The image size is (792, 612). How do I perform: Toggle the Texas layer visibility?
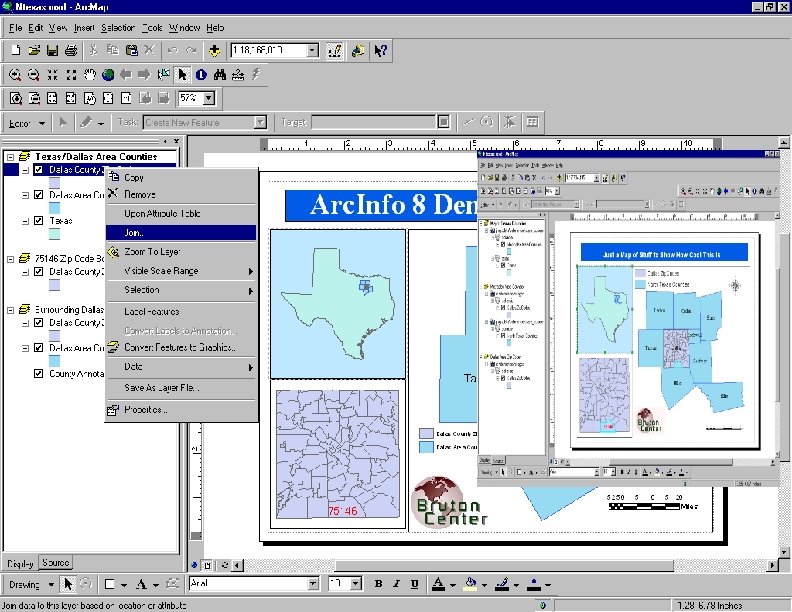pos(38,221)
